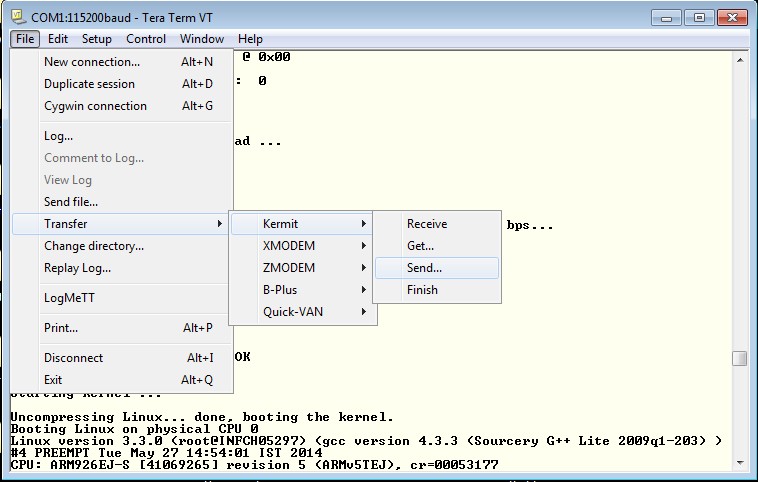Maximize the Tera Term window

(699, 18)
